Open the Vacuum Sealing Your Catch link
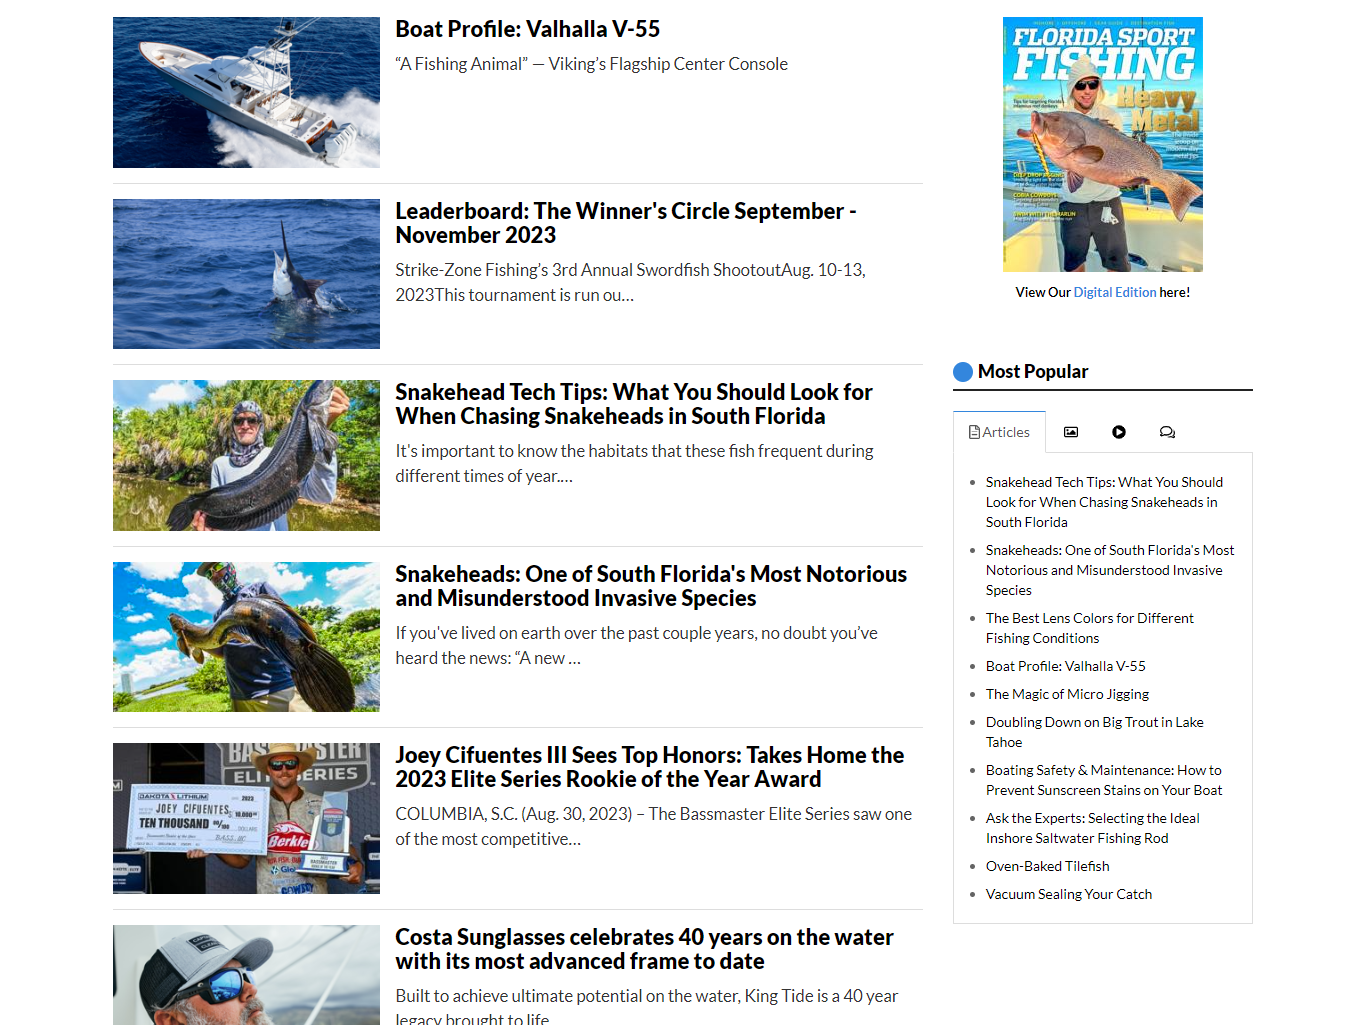 click(1068, 894)
